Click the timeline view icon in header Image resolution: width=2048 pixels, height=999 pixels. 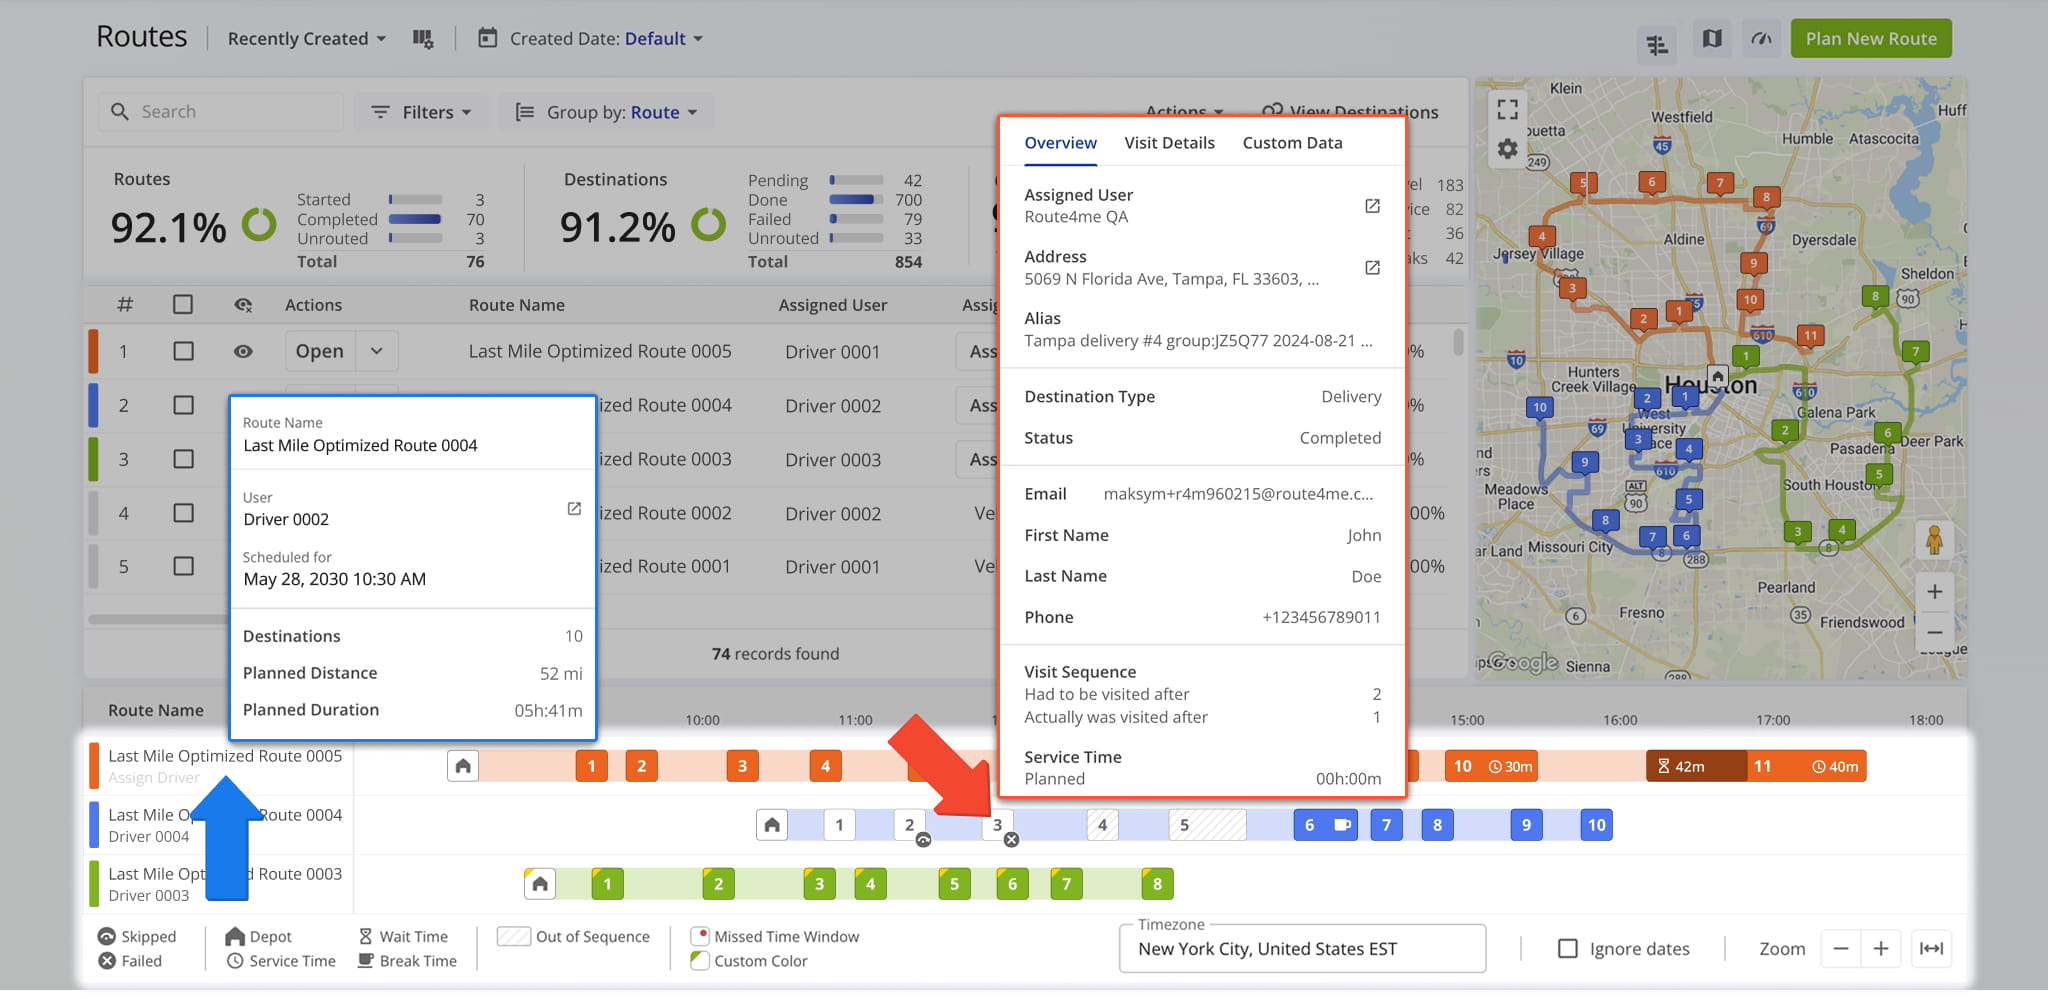[1657, 44]
